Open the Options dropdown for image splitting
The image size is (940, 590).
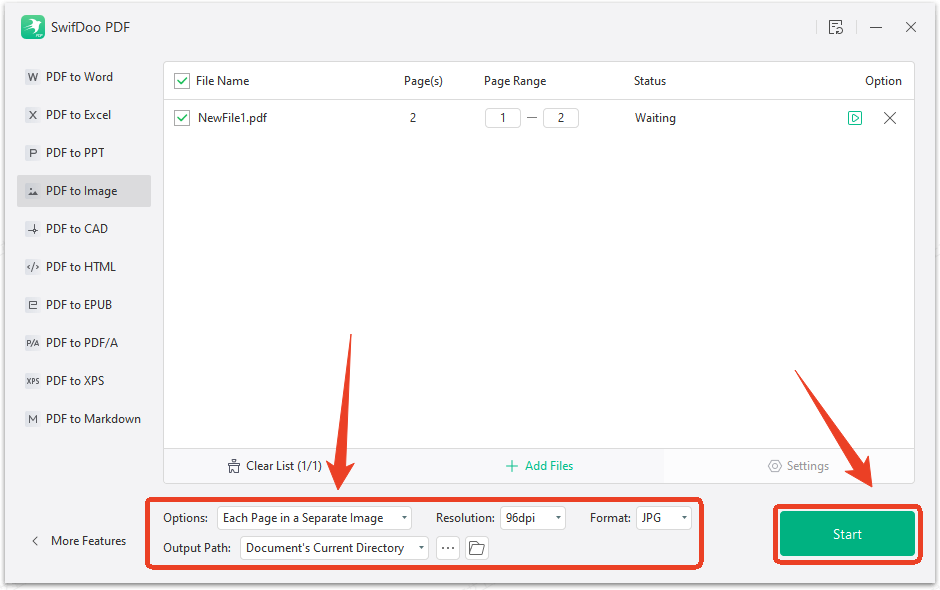(314, 518)
